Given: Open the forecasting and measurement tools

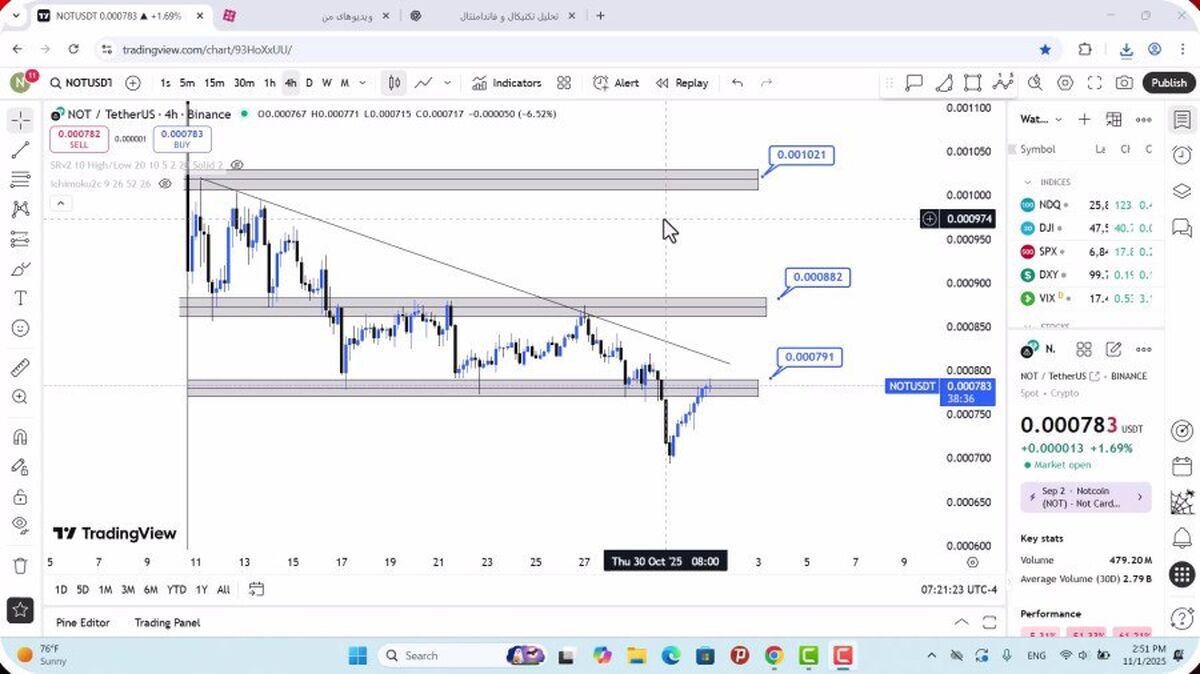Looking at the screenshot, I should coord(20,239).
